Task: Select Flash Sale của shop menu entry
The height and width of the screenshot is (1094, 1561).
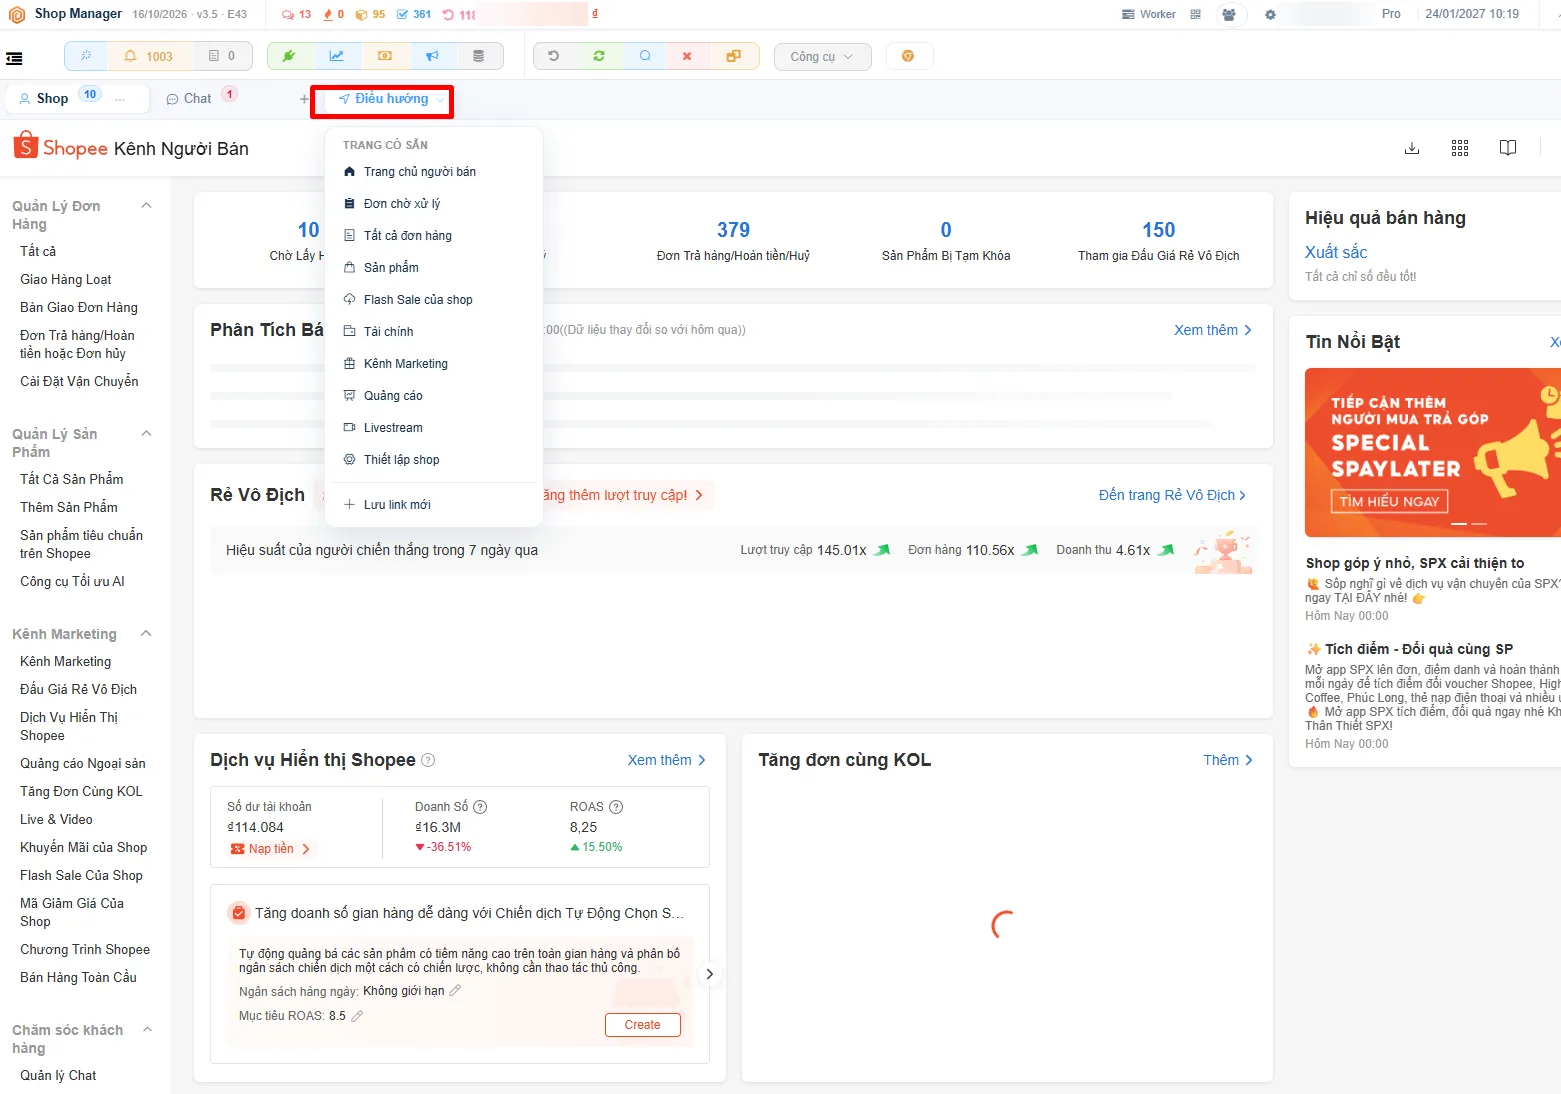Action: (418, 300)
